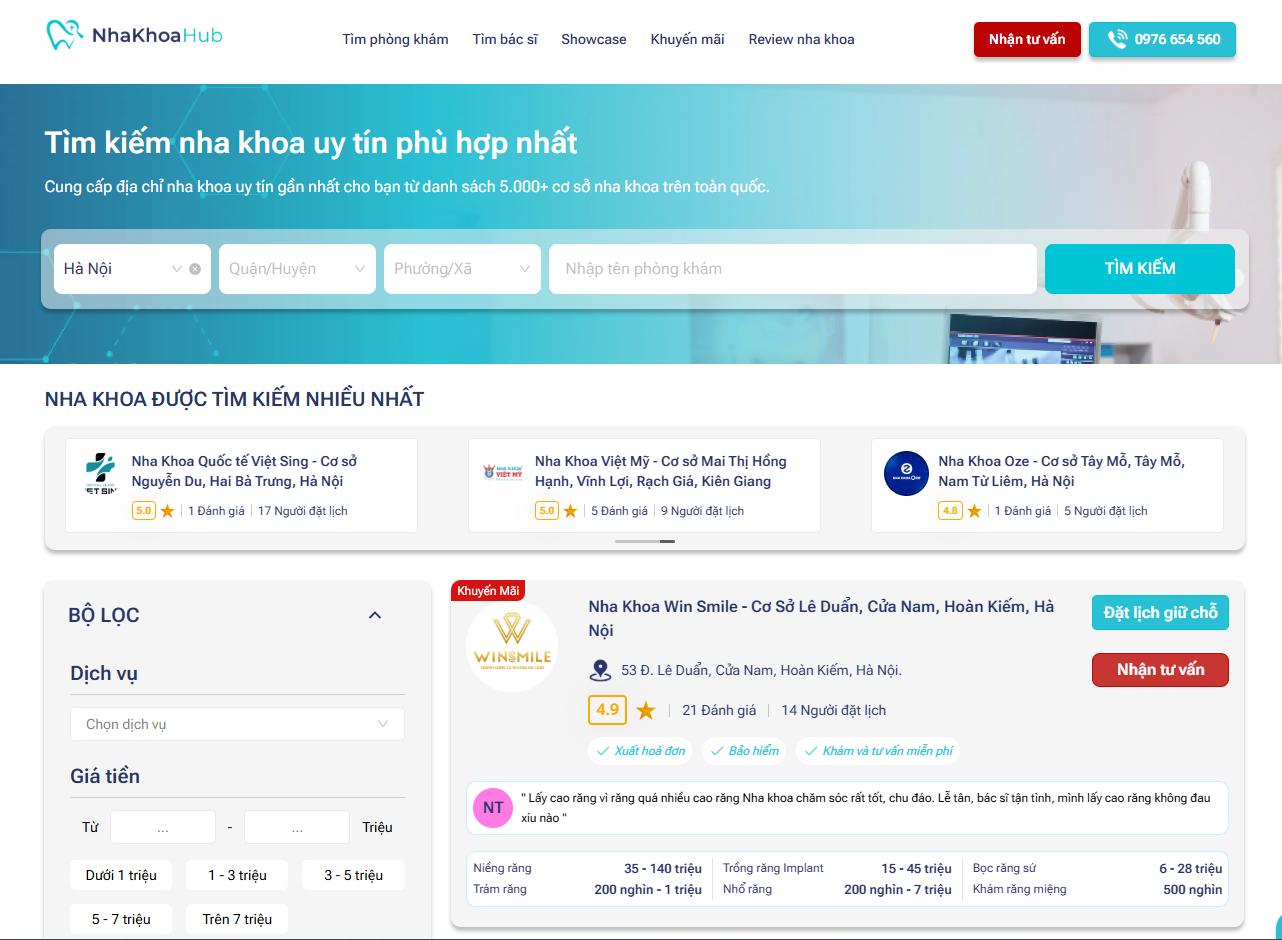Expand the Chọn dịch vụ dropdown
This screenshot has height=940, width=1282.
pos(237,724)
